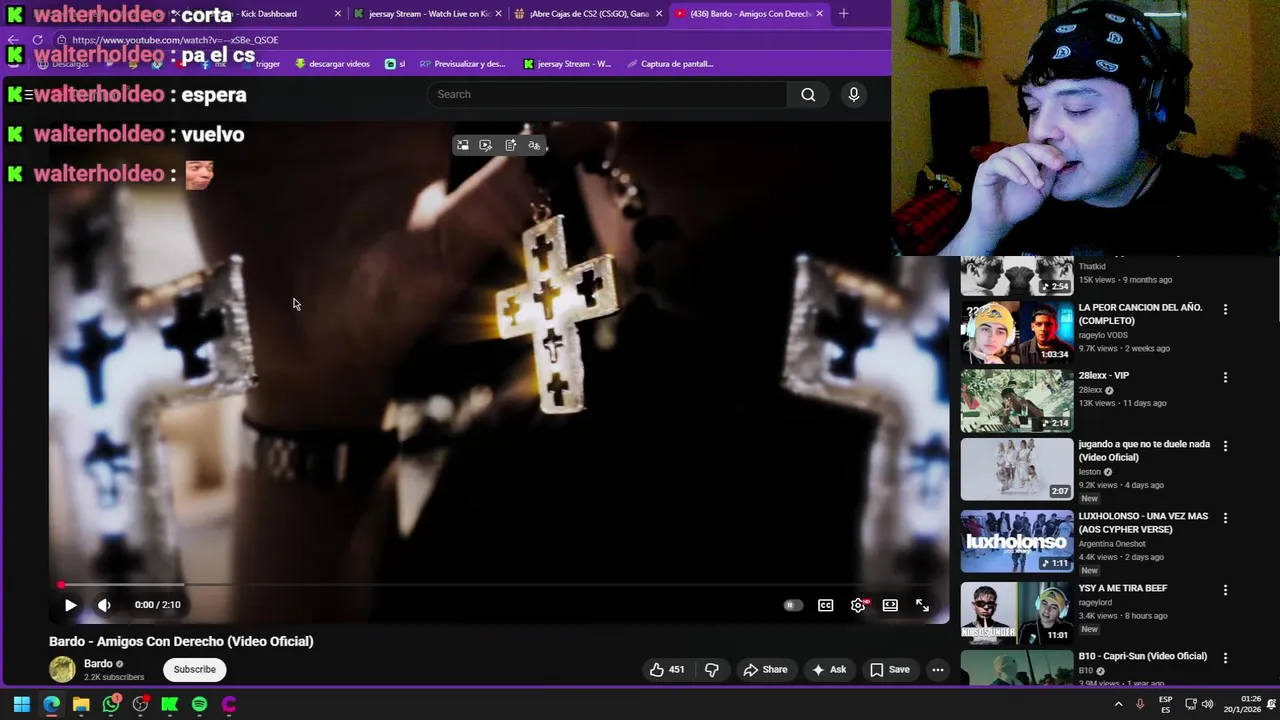Open picture-in-picture overlay icon on video

[x=463, y=145]
